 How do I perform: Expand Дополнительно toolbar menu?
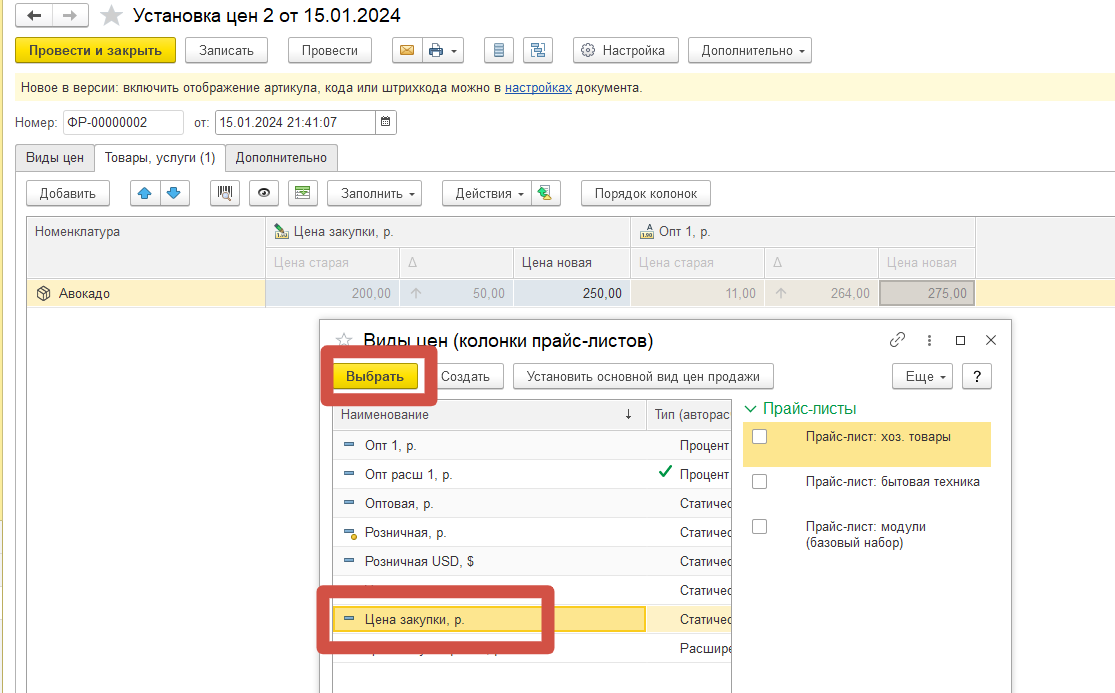[749, 50]
